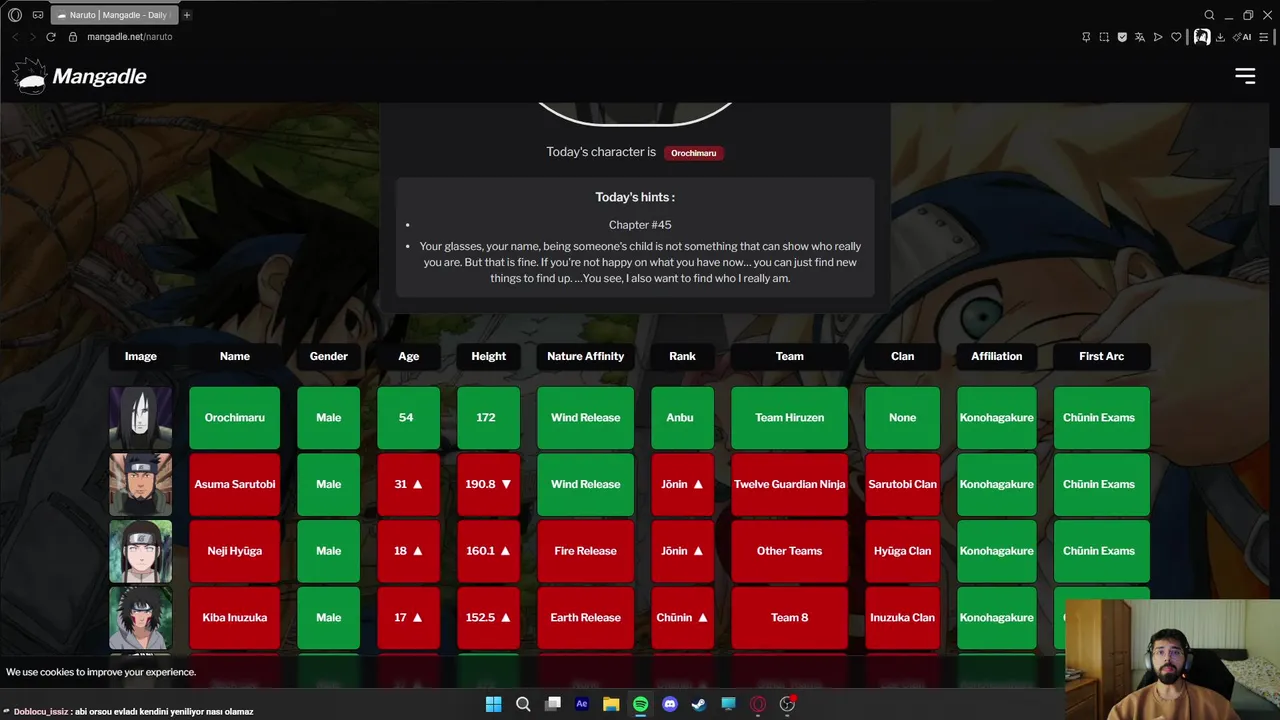1280x720 pixels.
Task: Select the green Orochimaru name cell
Action: [x=235, y=418]
